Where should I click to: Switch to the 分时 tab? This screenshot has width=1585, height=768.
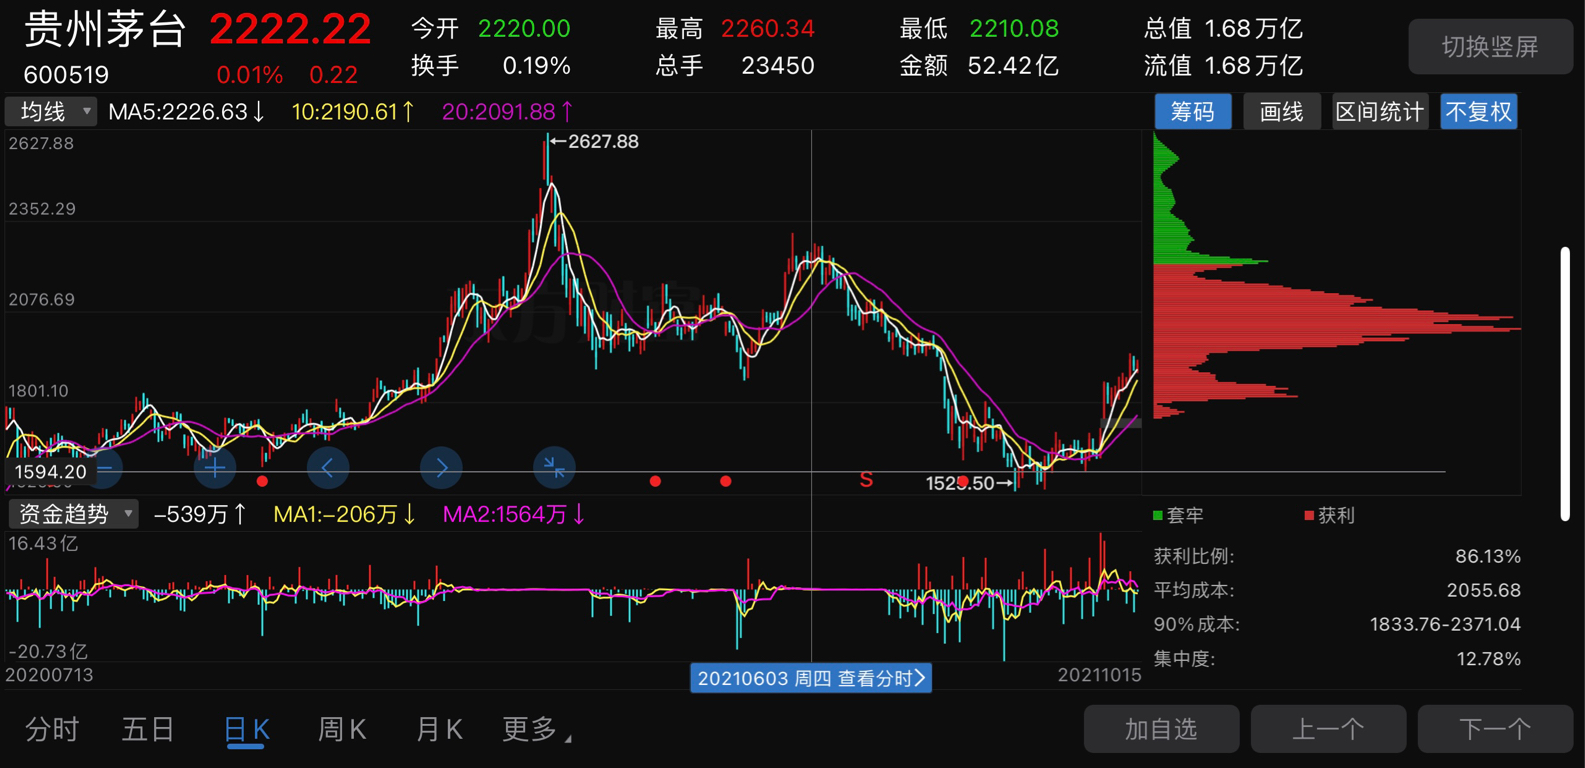52,729
